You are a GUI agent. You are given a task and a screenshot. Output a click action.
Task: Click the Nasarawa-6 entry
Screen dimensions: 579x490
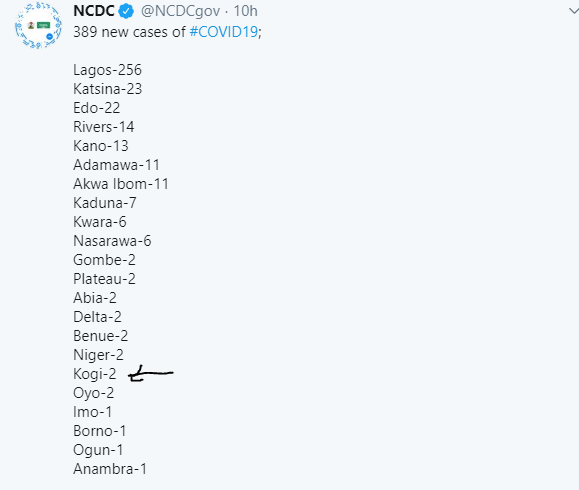coord(112,241)
